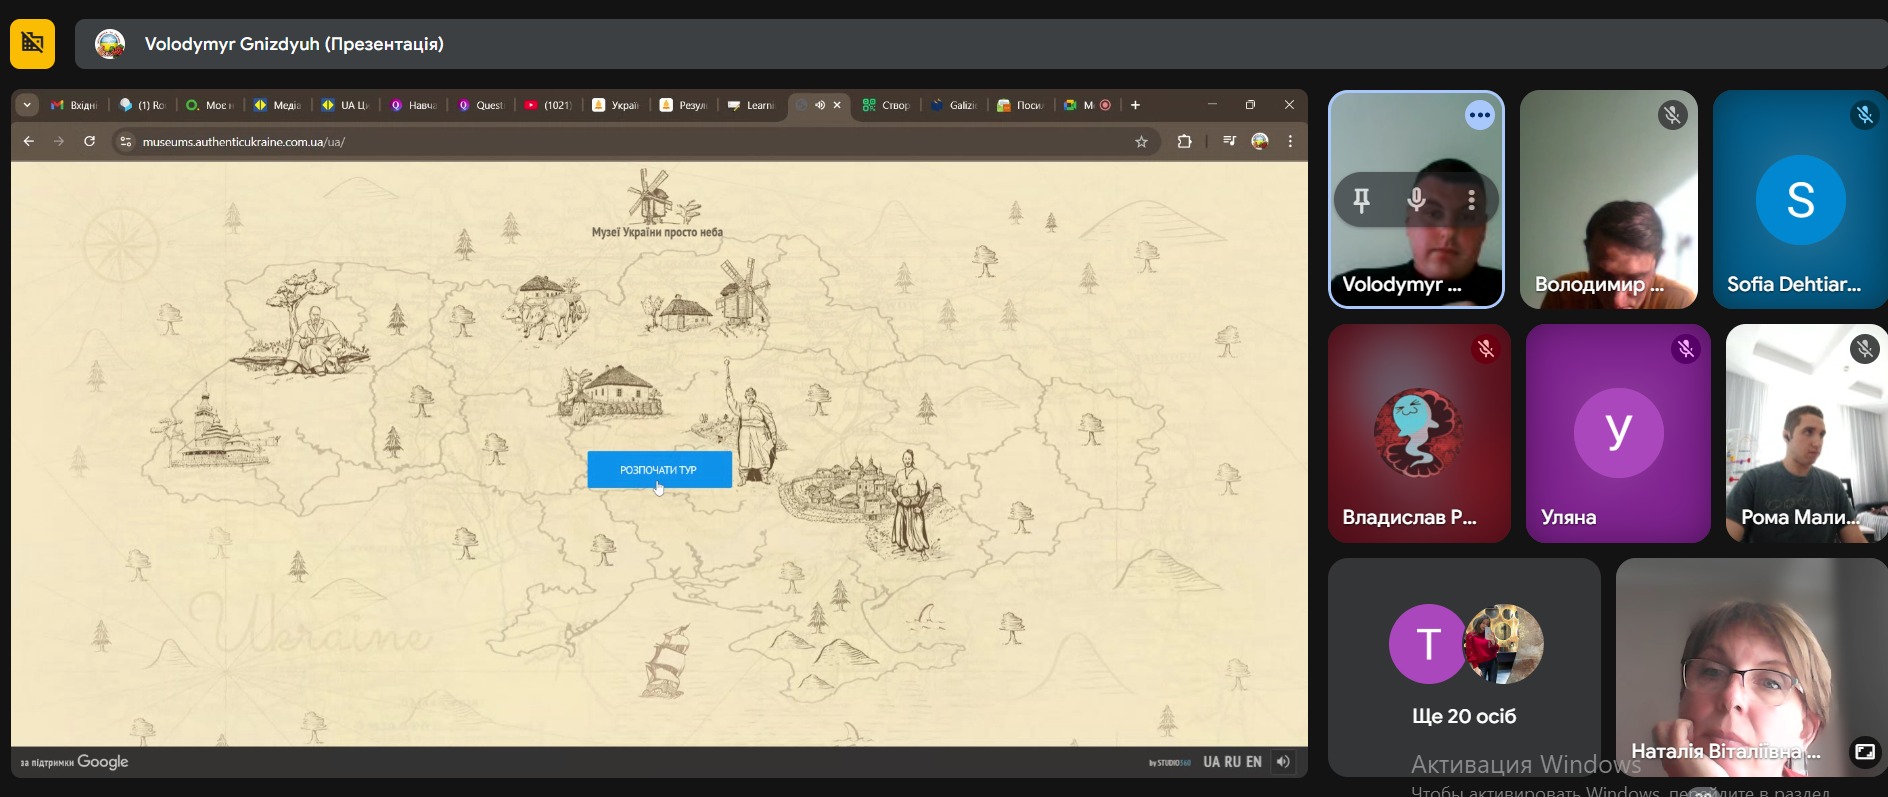Click the РОЗПОЧАТИ ТУР button
Viewport: 1888px width, 797px height.
659,470
